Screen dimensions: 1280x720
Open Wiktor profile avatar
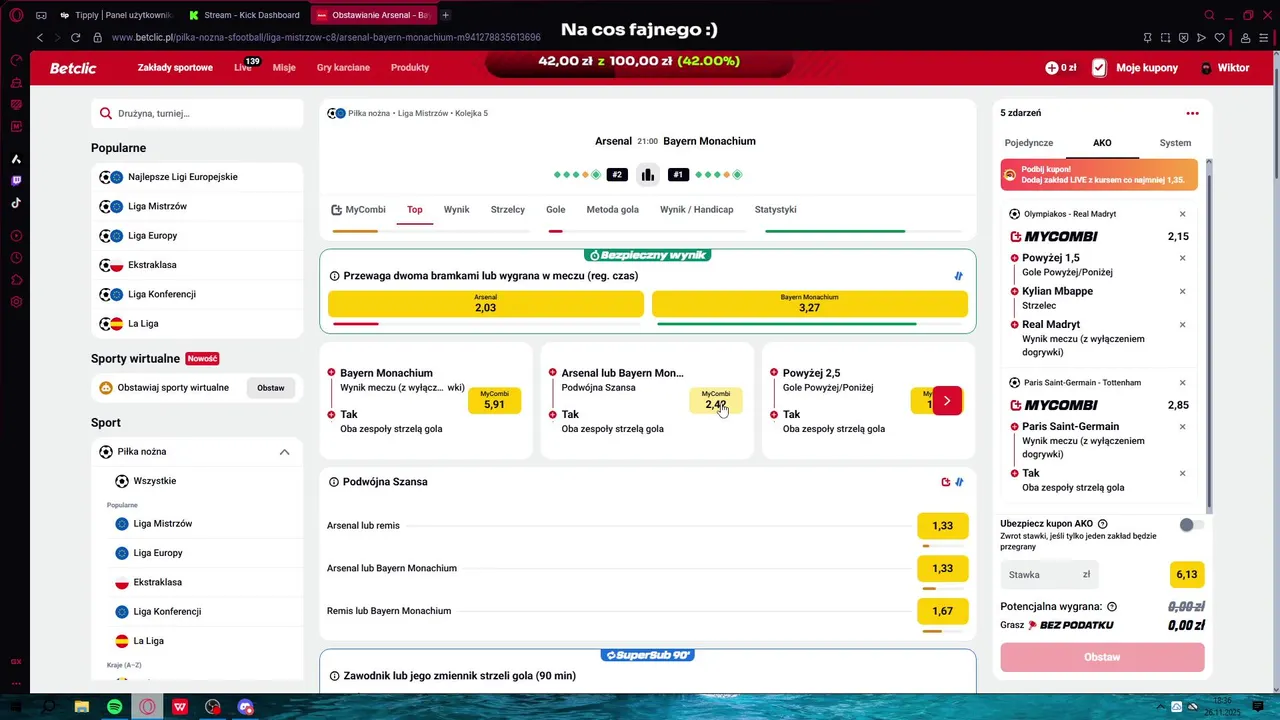(x=1206, y=68)
